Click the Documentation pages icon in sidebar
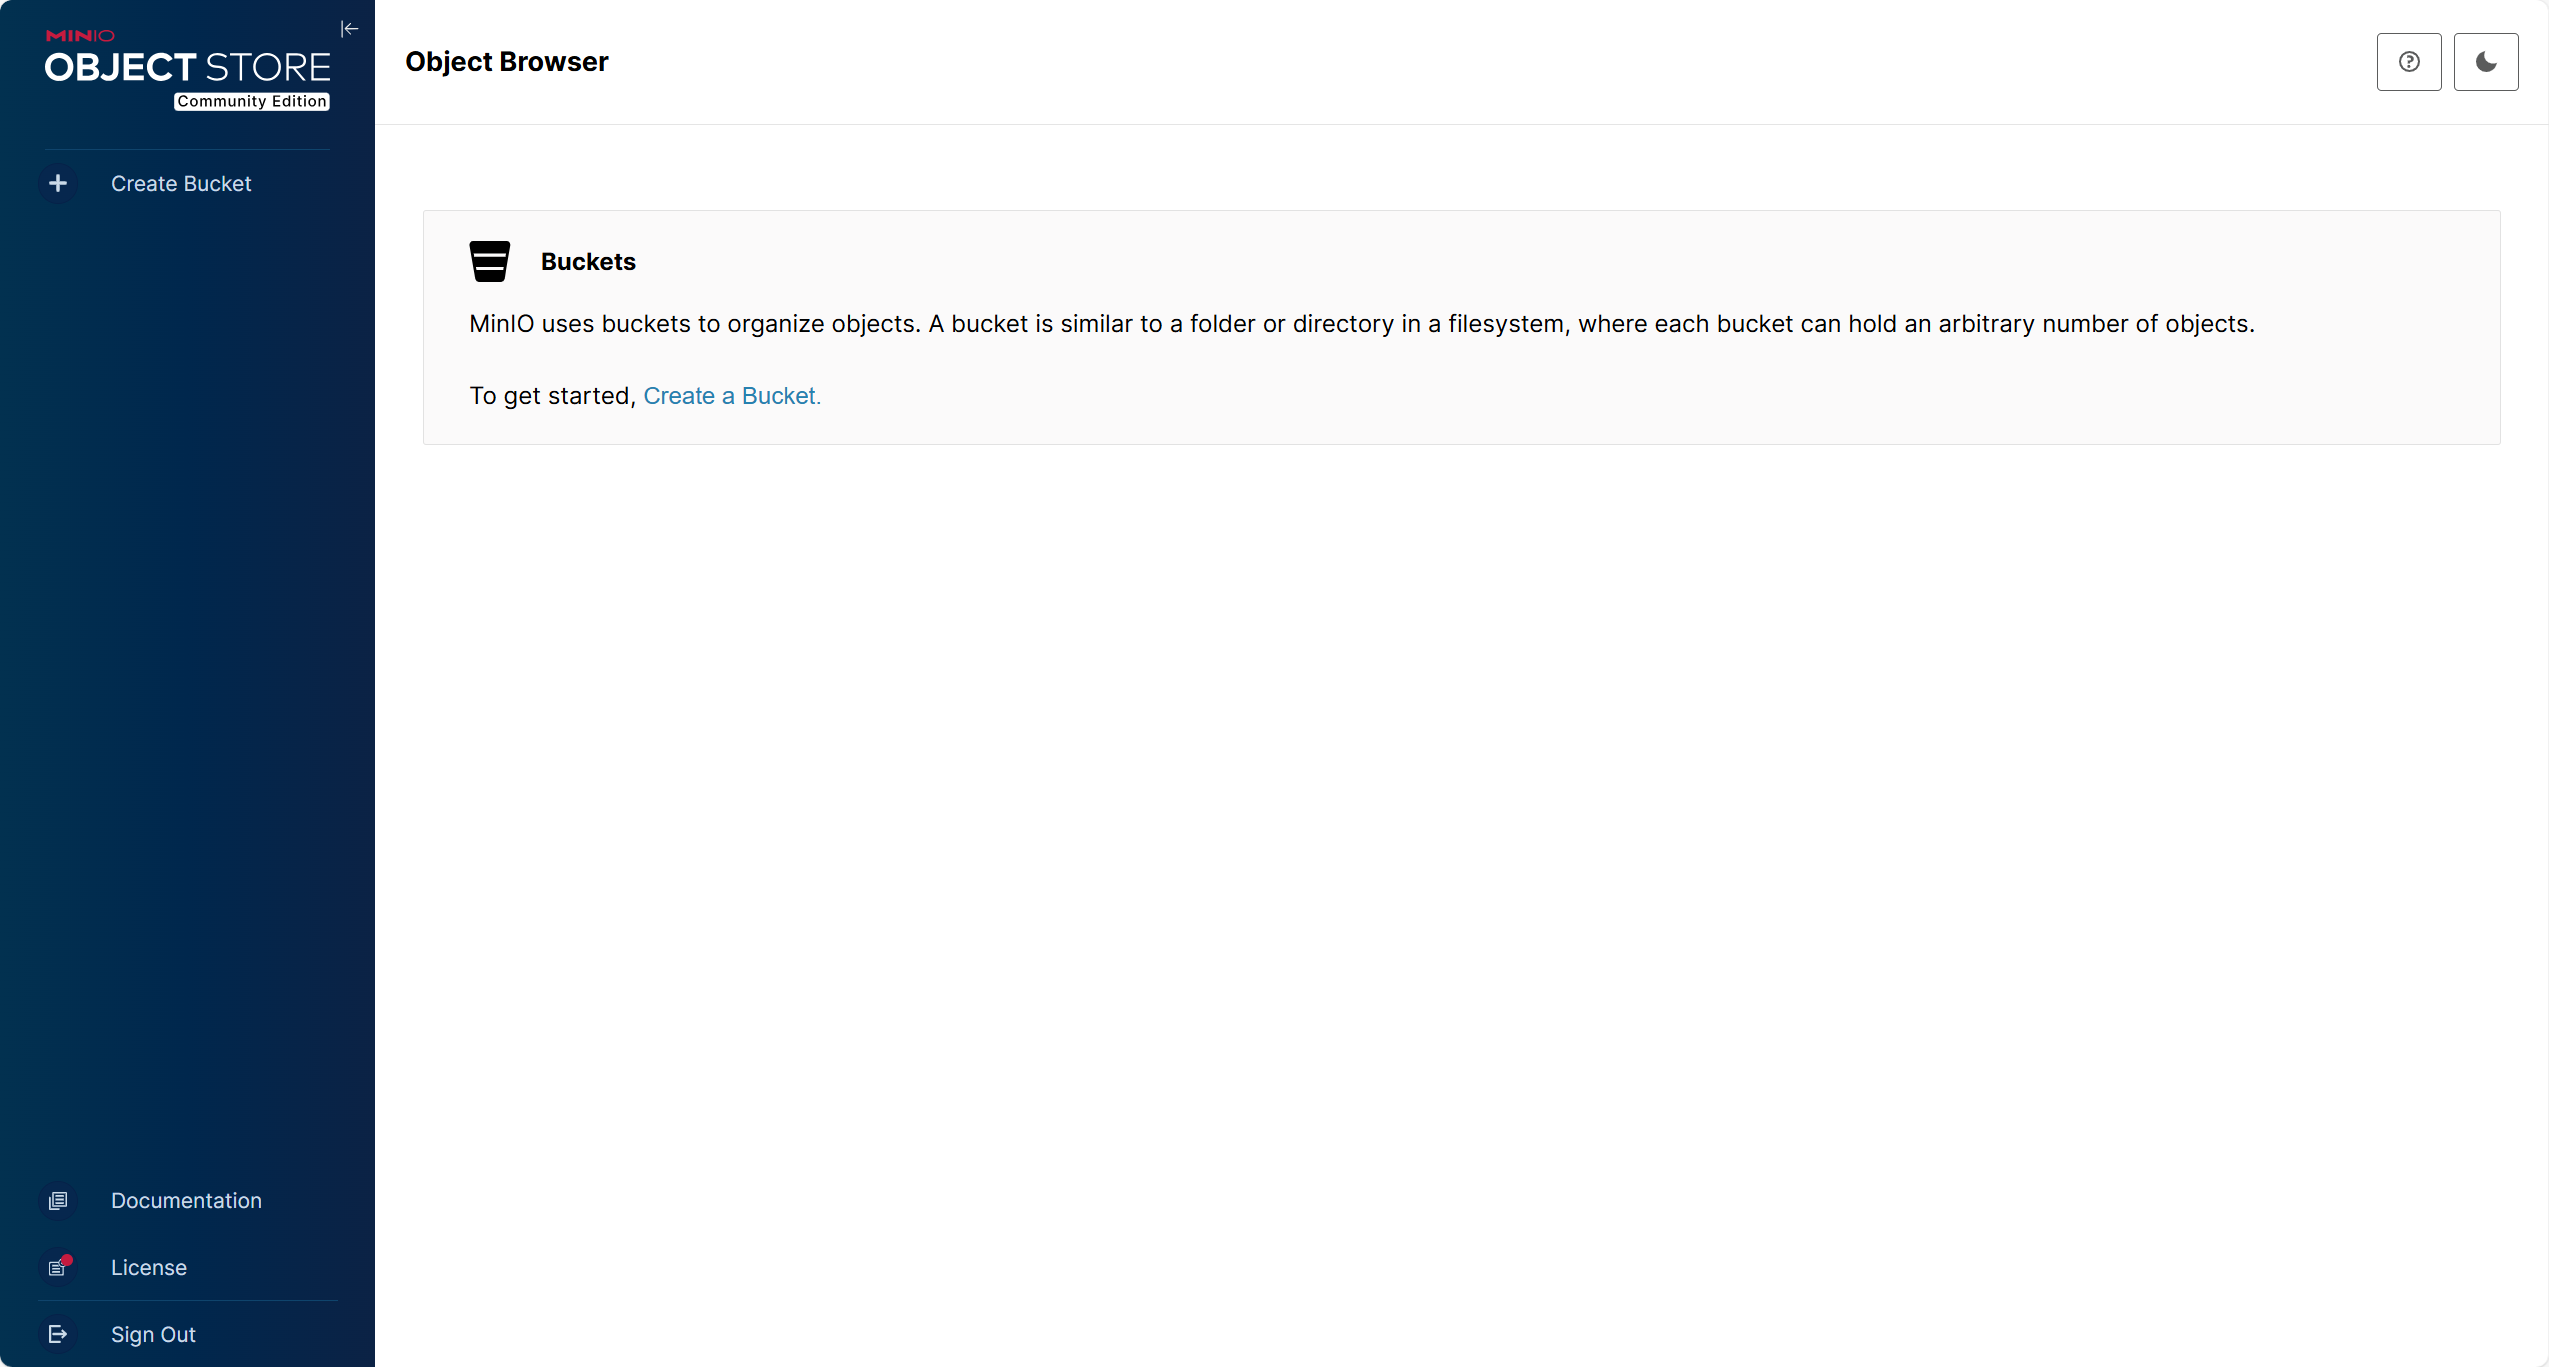 (58, 1200)
